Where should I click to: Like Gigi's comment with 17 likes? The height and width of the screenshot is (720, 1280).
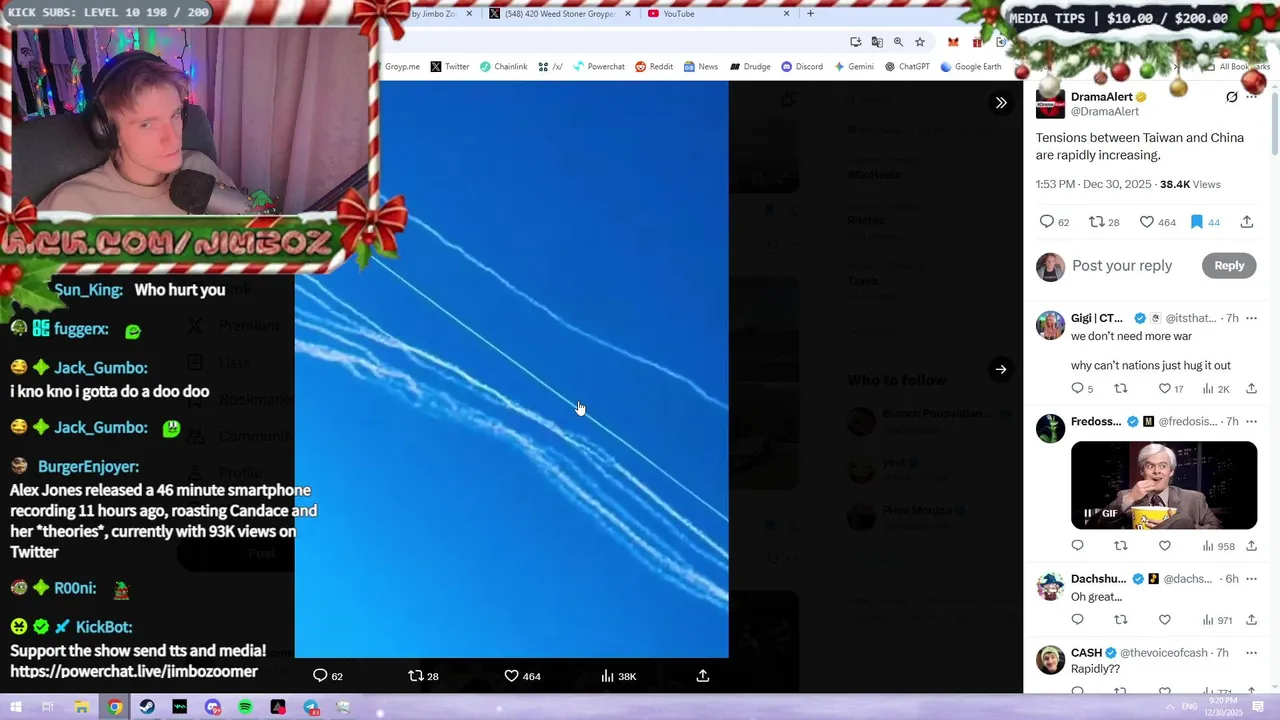pos(1170,389)
